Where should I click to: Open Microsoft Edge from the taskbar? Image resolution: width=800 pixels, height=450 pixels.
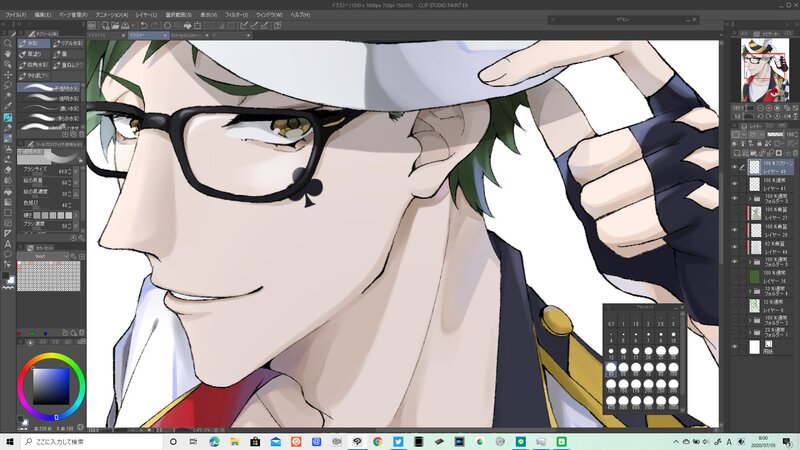click(214, 441)
